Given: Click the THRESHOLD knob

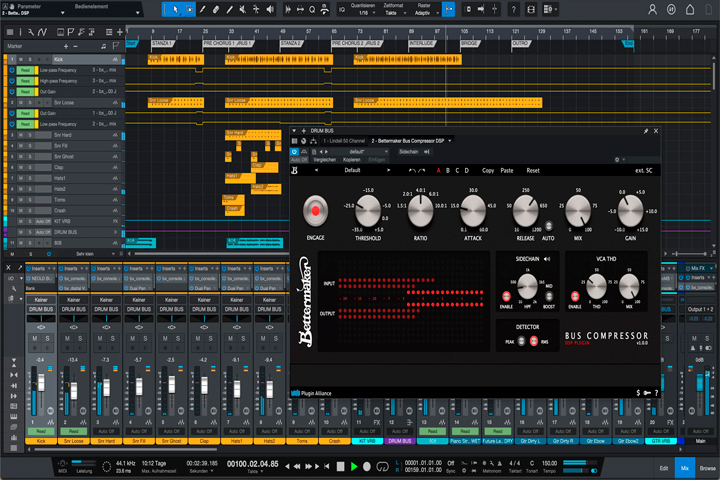Looking at the screenshot, I should click(368, 211).
